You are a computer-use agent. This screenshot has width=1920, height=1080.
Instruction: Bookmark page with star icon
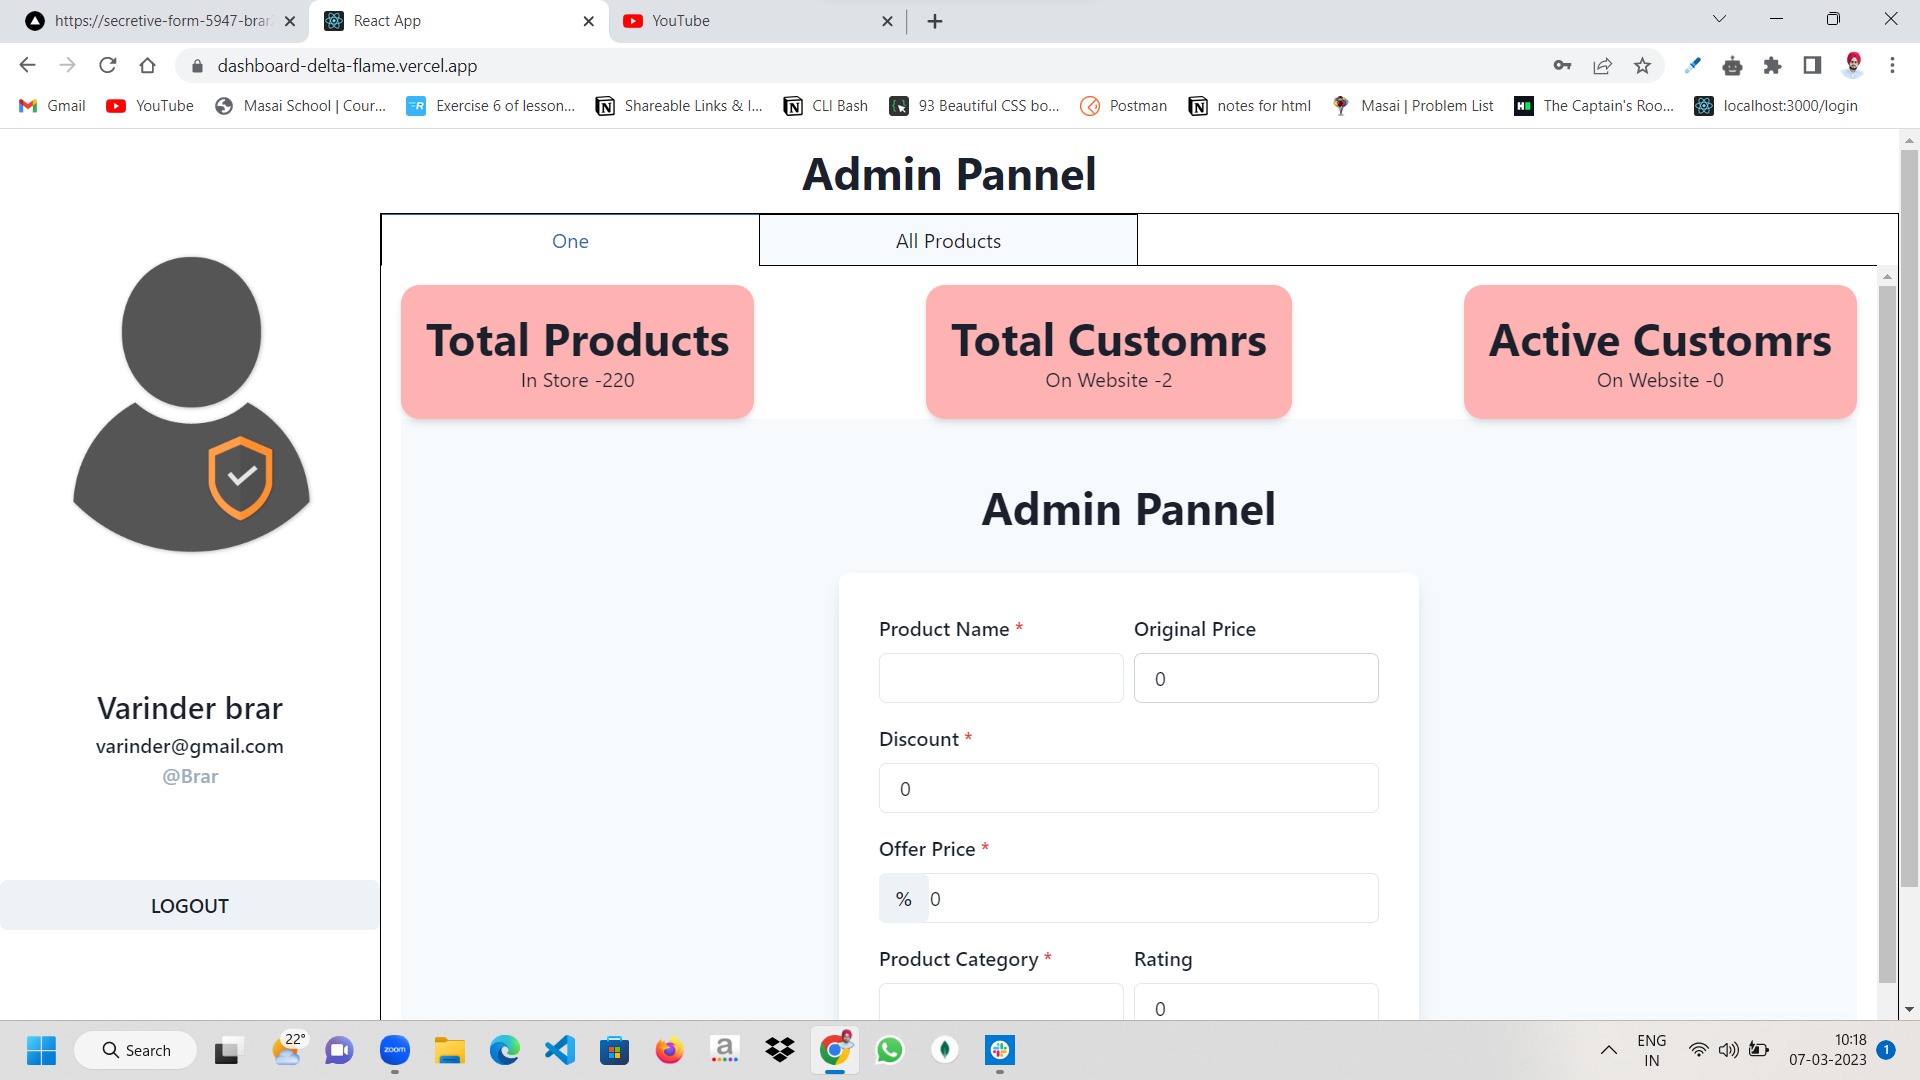click(x=1642, y=66)
